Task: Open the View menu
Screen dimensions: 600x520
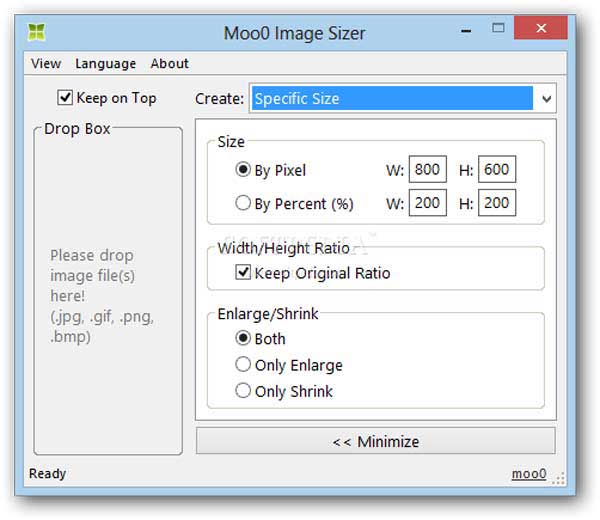Action: pyautogui.click(x=46, y=64)
